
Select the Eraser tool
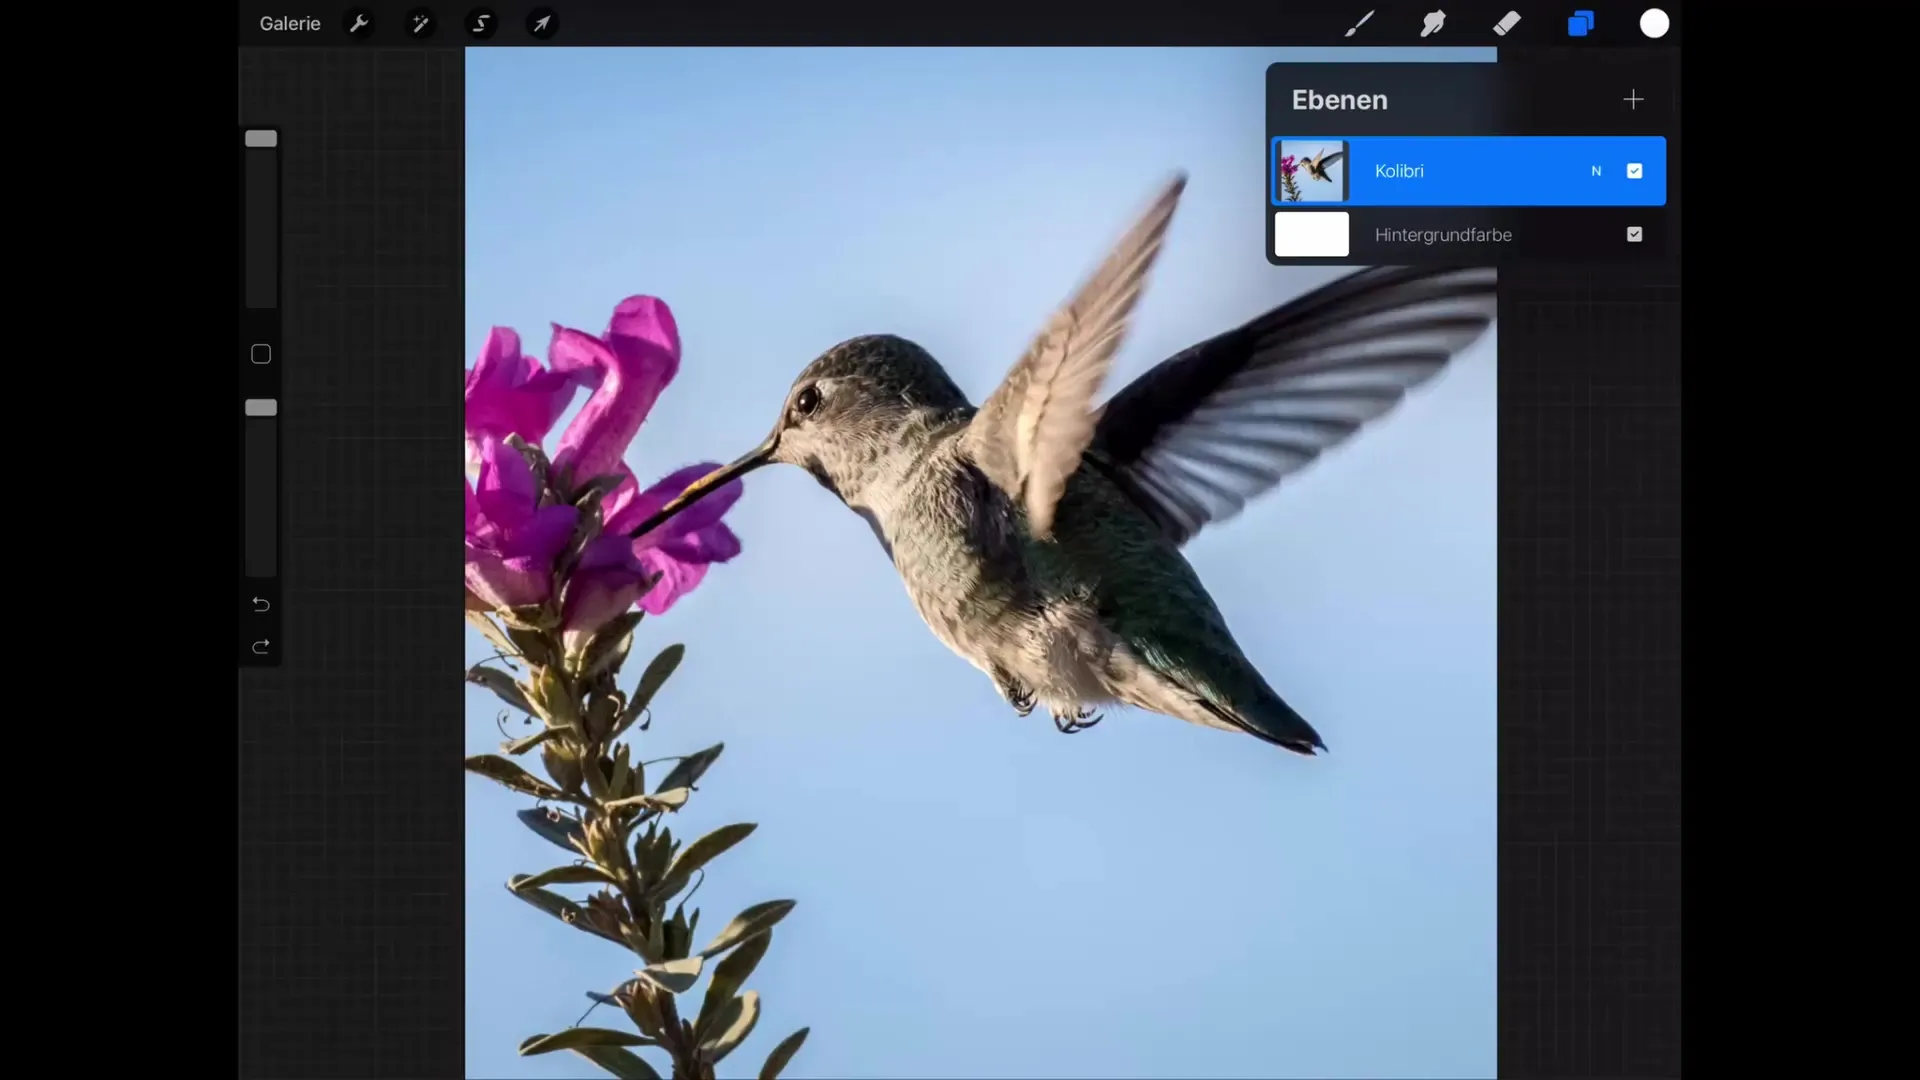tap(1507, 23)
